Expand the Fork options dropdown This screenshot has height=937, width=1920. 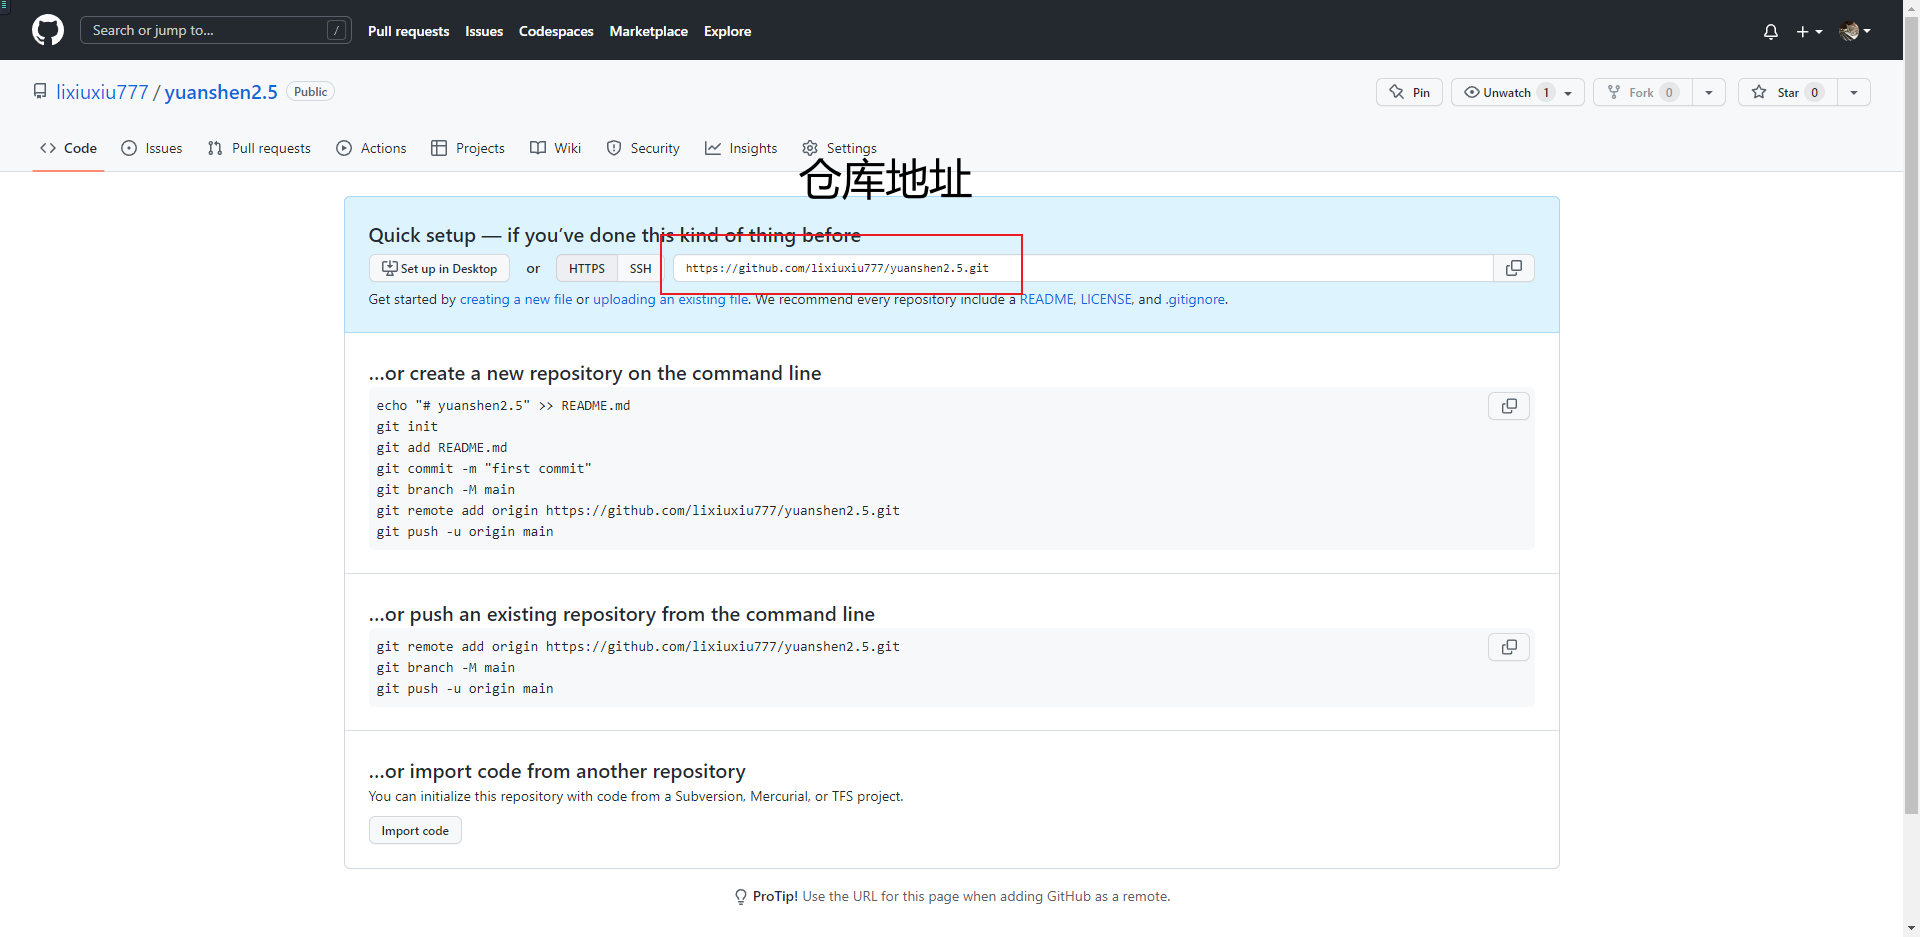click(1709, 92)
